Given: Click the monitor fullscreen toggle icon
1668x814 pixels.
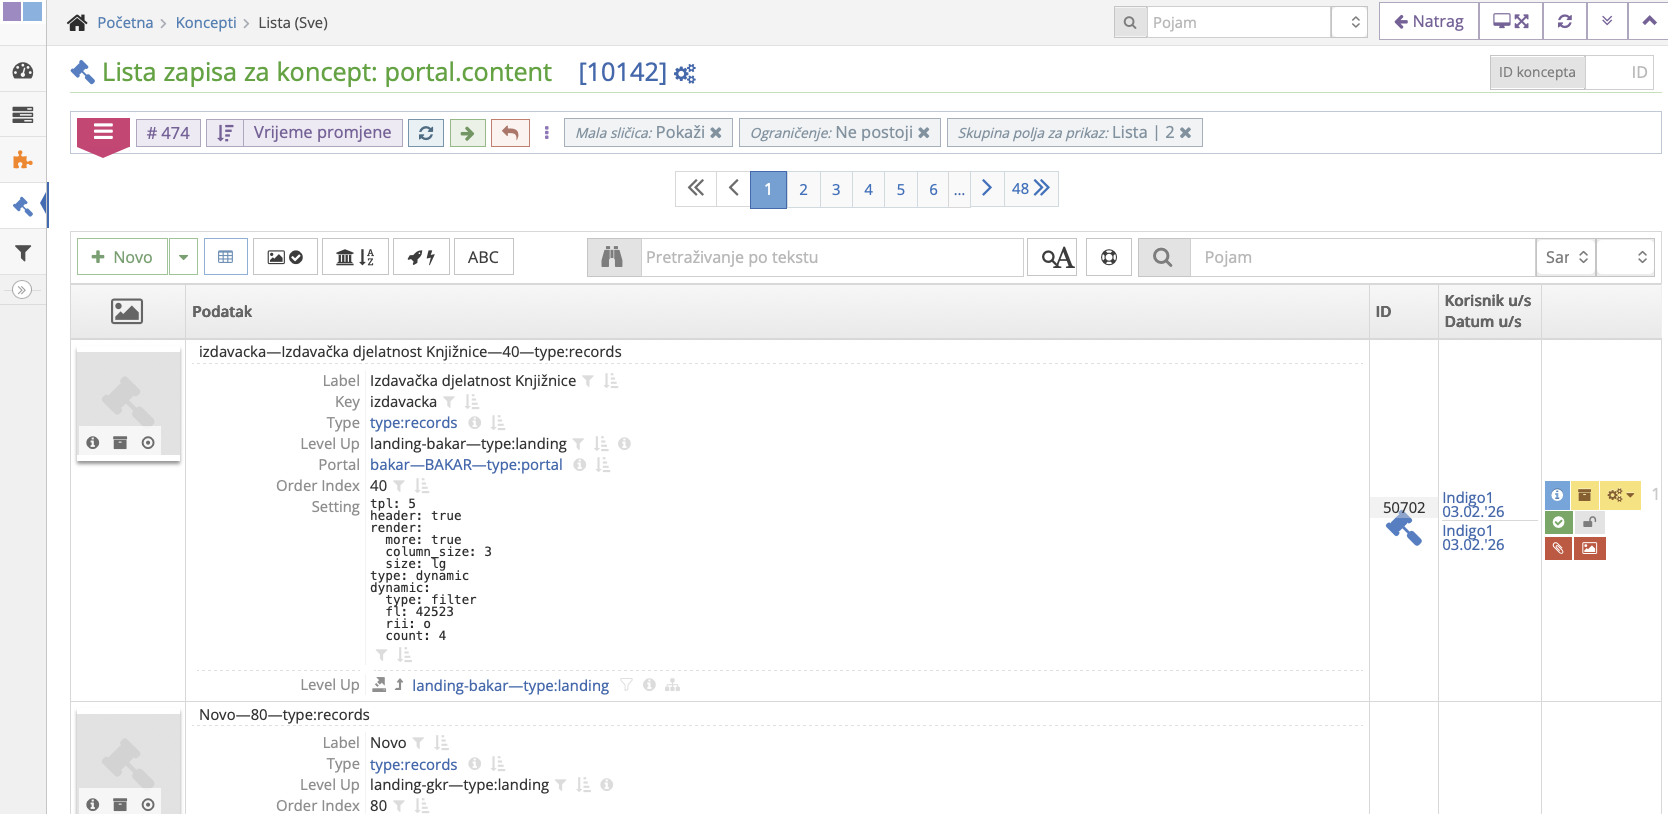Looking at the screenshot, I should [1510, 21].
